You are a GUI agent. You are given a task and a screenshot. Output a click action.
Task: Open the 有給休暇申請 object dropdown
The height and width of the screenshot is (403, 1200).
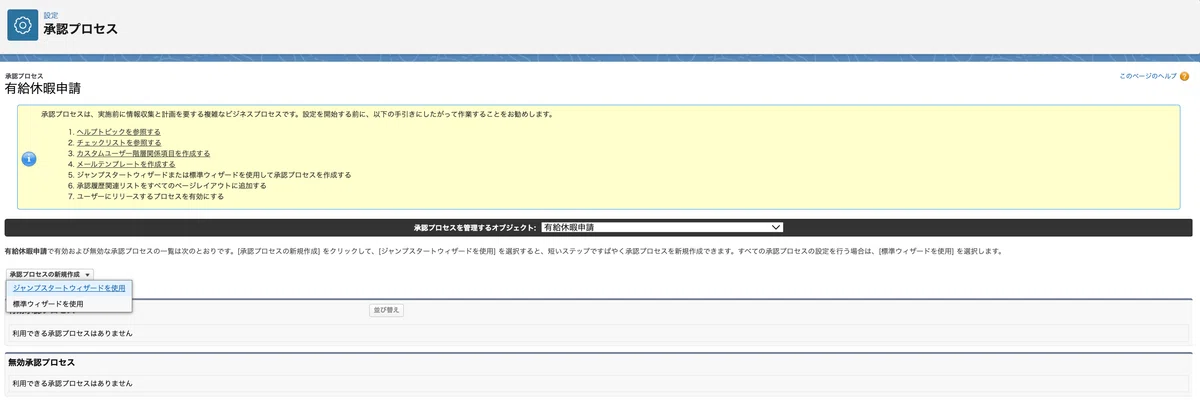point(662,227)
